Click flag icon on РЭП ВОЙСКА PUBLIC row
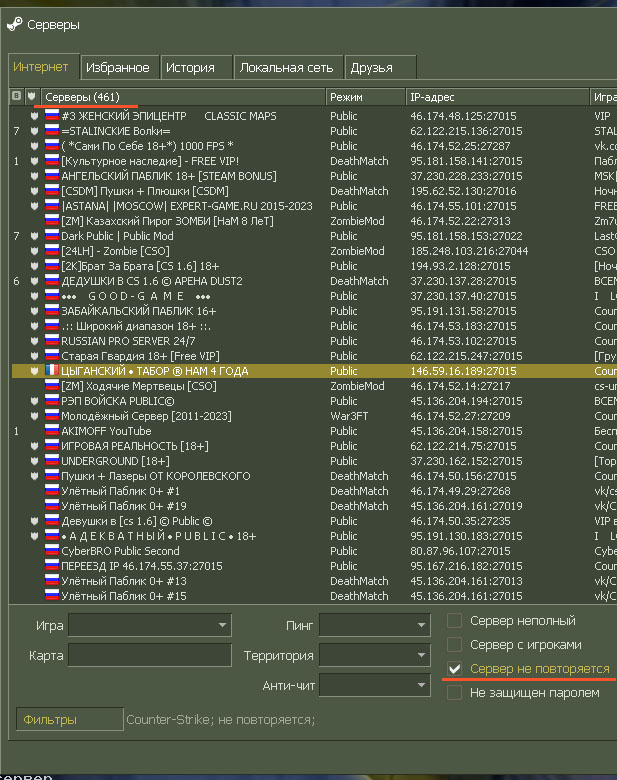Screen dimensions: 617x780 pos(52,401)
